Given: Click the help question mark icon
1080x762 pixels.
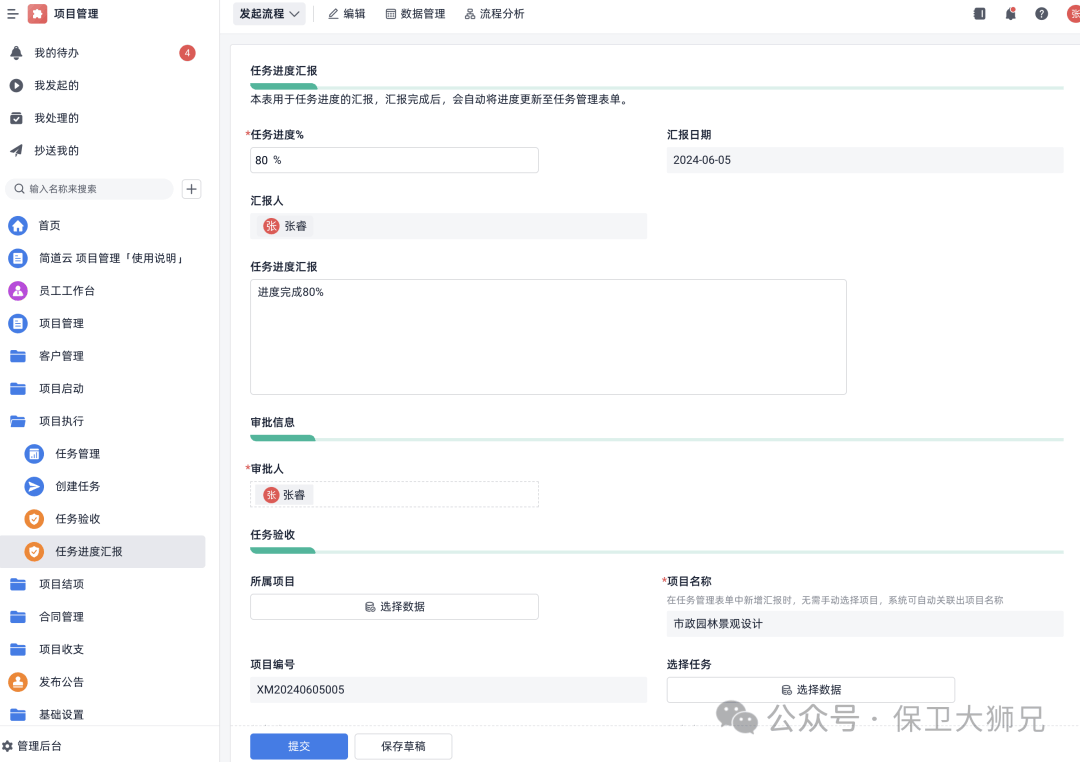Looking at the screenshot, I should click(1041, 14).
